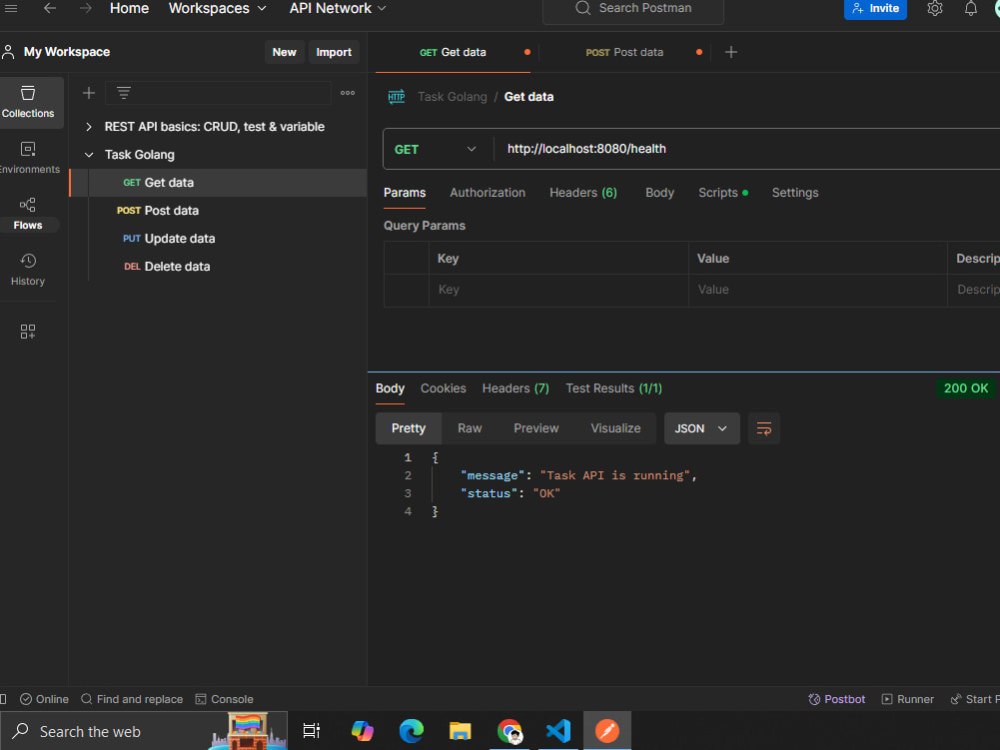Open Google Chrome from the taskbar
1000x750 pixels.
coord(509,731)
